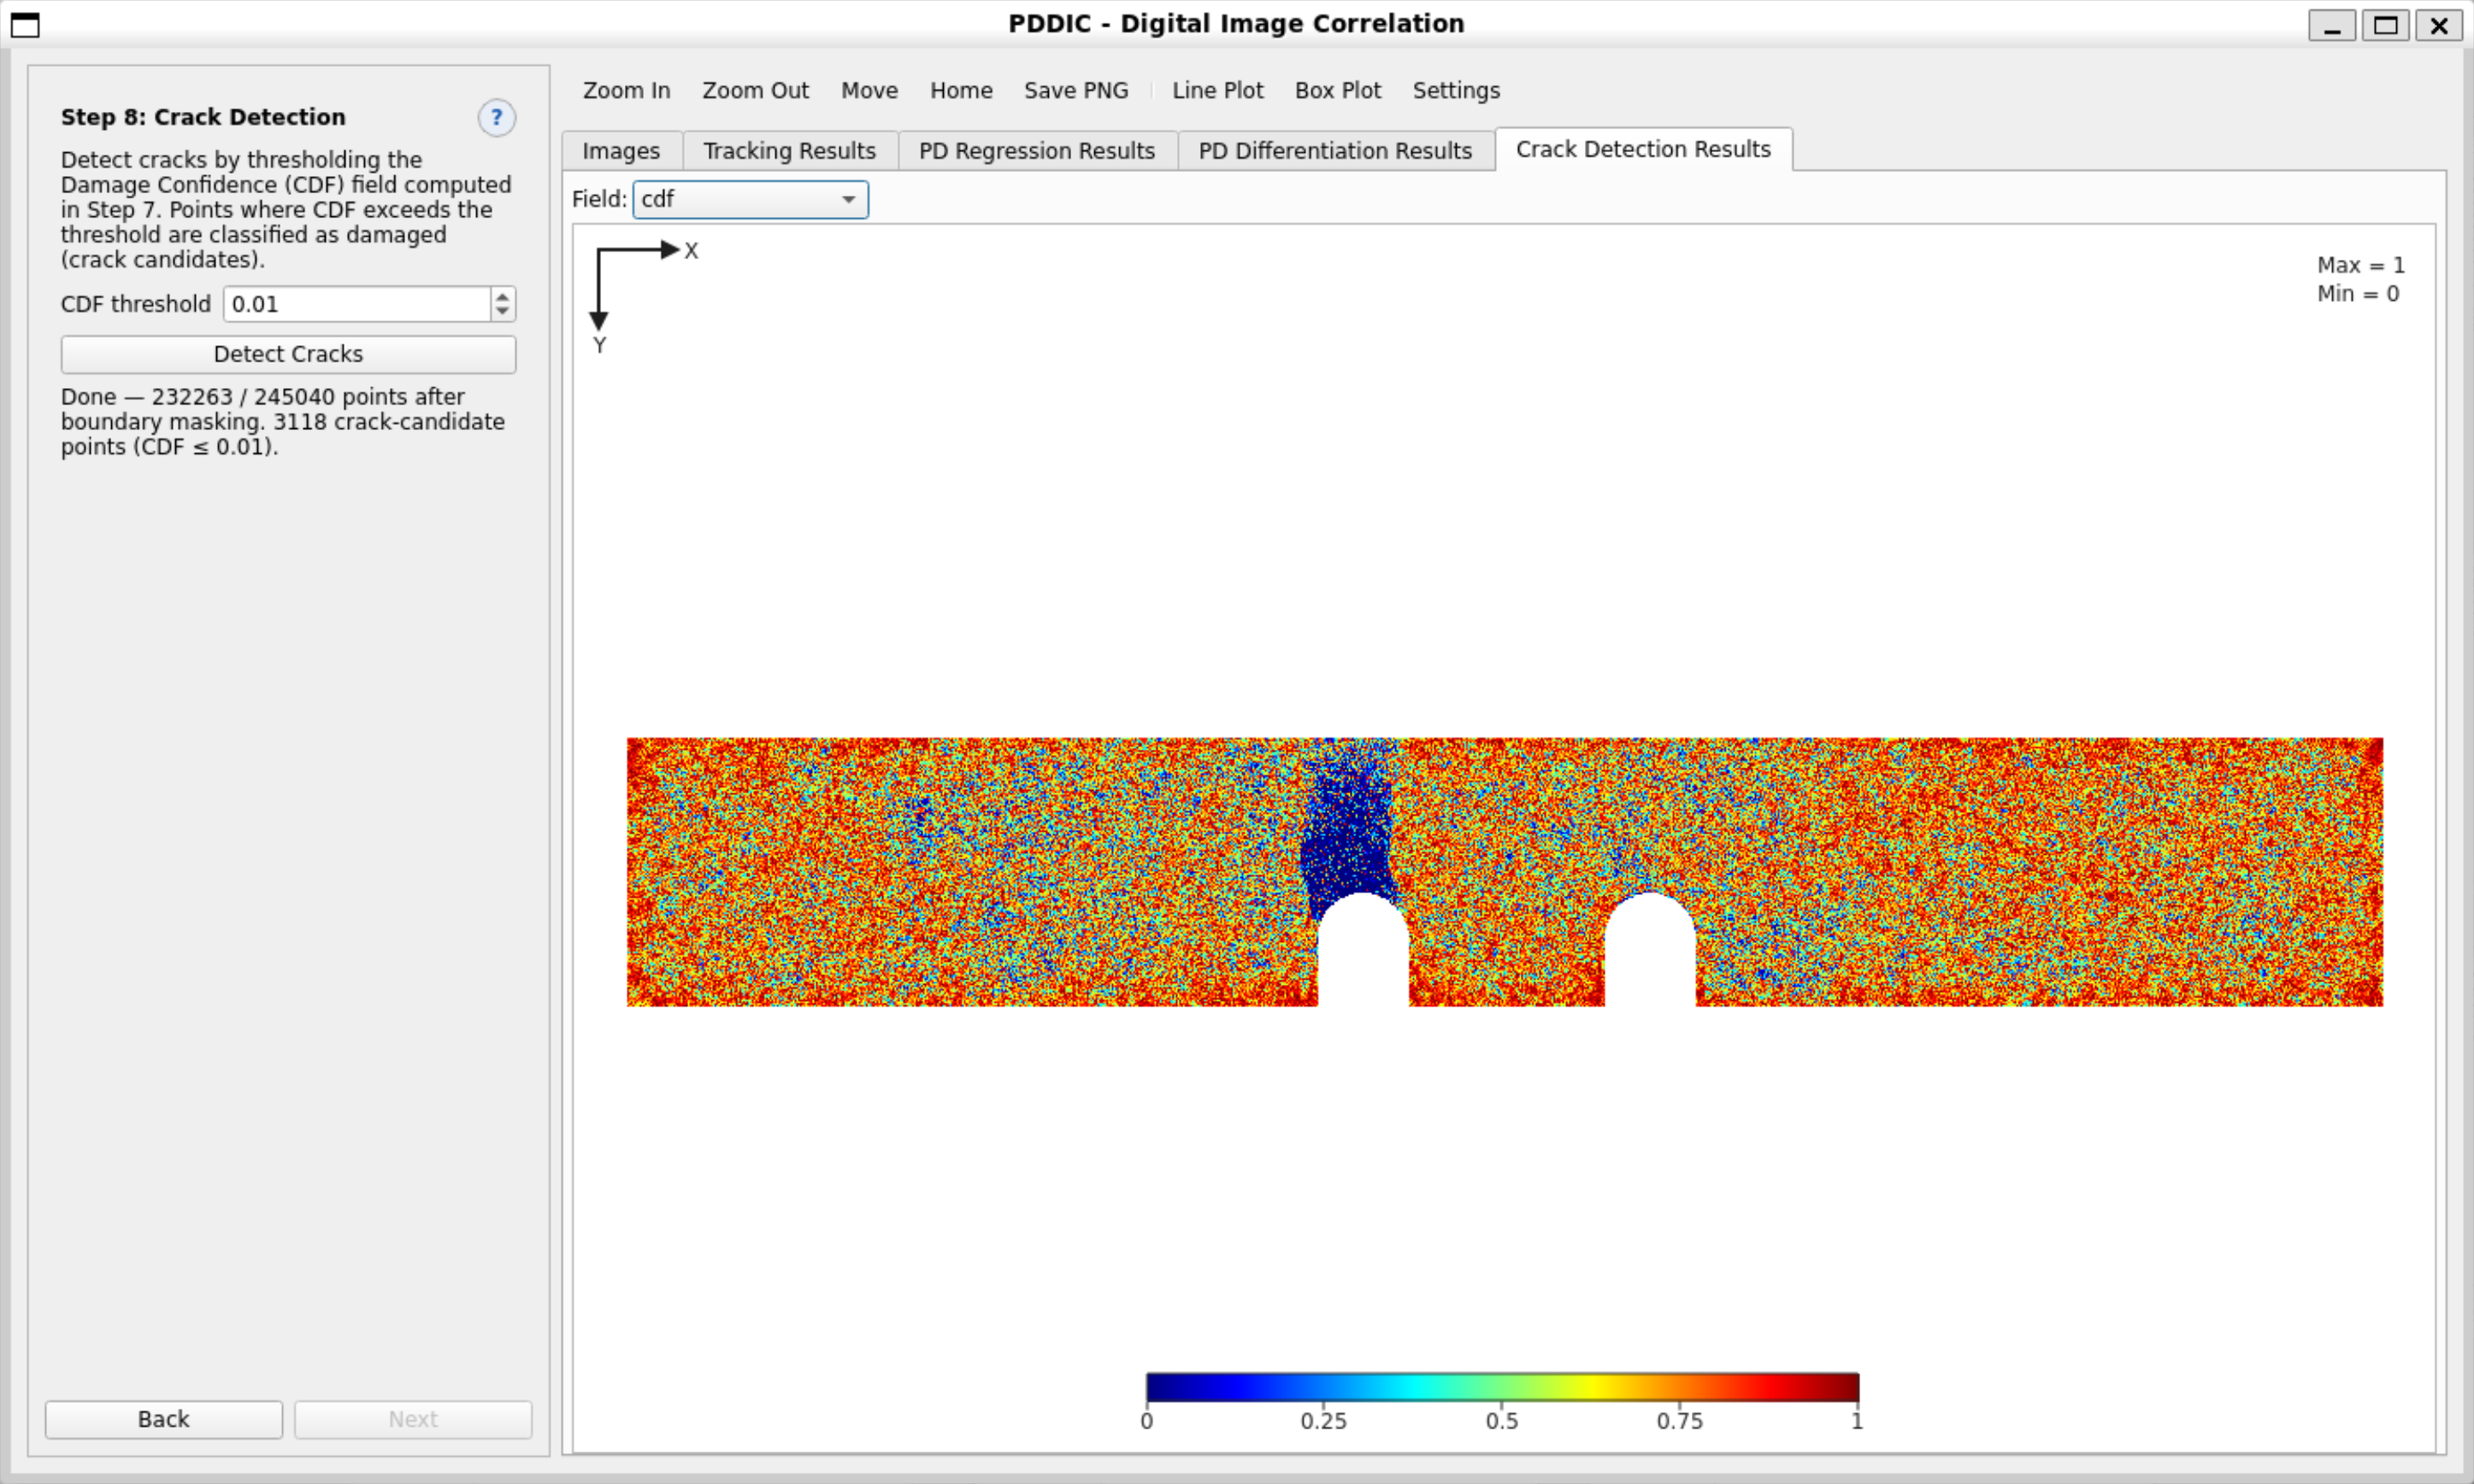Select the Move tool
This screenshot has width=2474, height=1484.
(869, 91)
